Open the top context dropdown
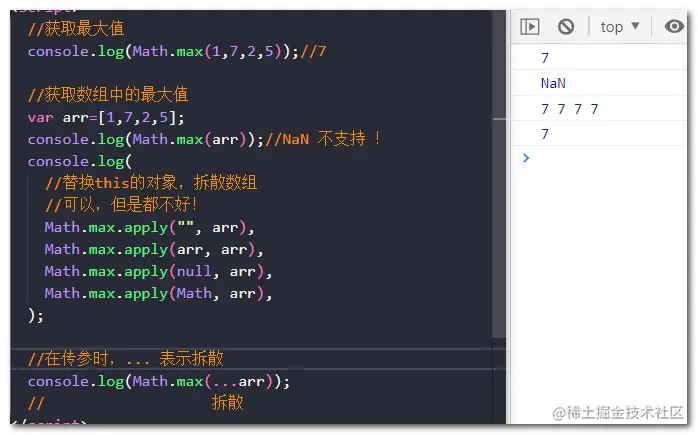 pos(620,27)
